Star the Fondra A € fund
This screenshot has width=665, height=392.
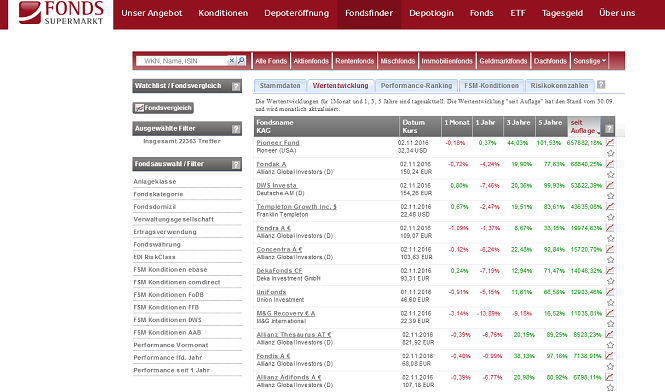click(610, 238)
